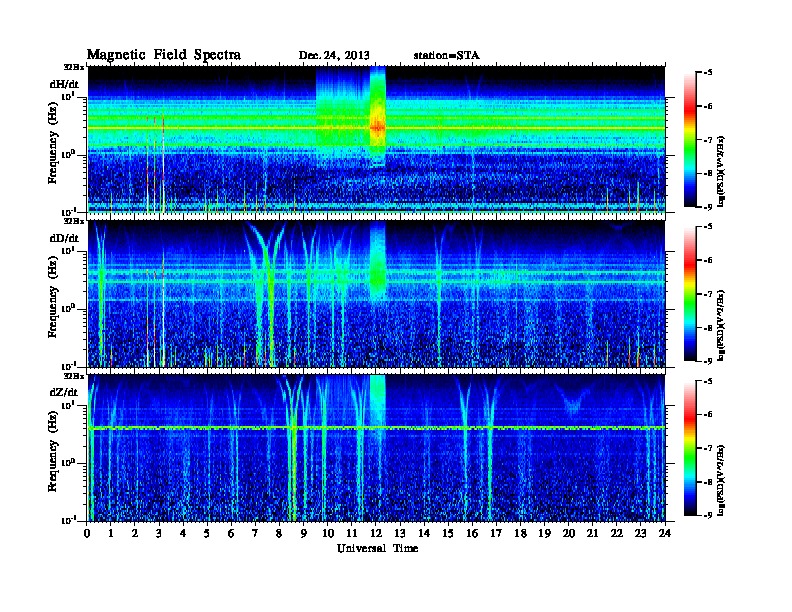Click the color scale bar beside dH/dt panel
The width and height of the screenshot is (792, 612).
(x=690, y=139)
